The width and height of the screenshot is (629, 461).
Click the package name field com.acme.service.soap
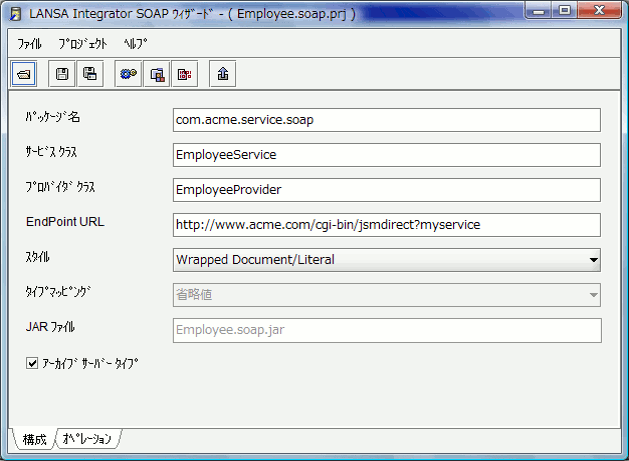[387, 120]
